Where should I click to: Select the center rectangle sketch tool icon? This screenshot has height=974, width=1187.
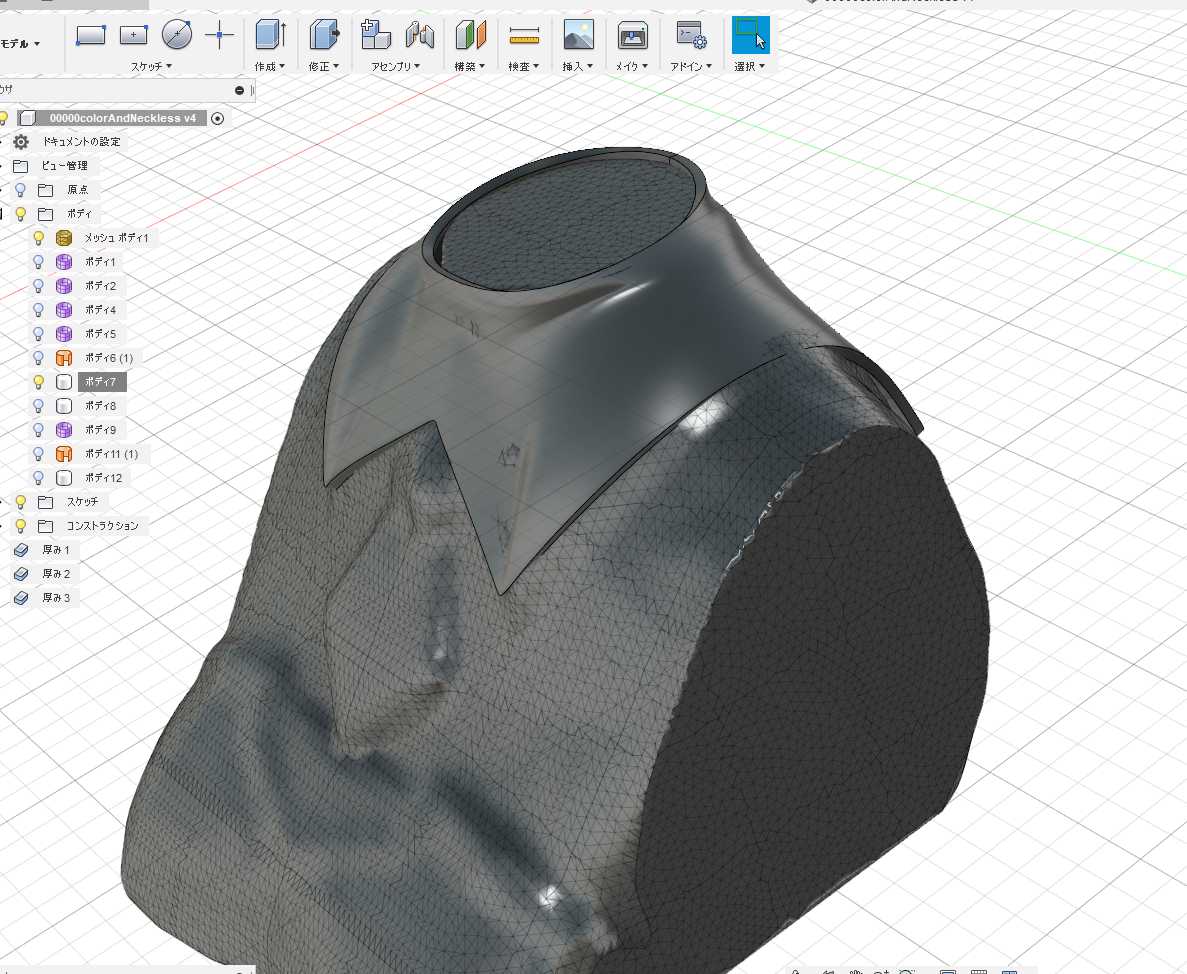point(134,35)
